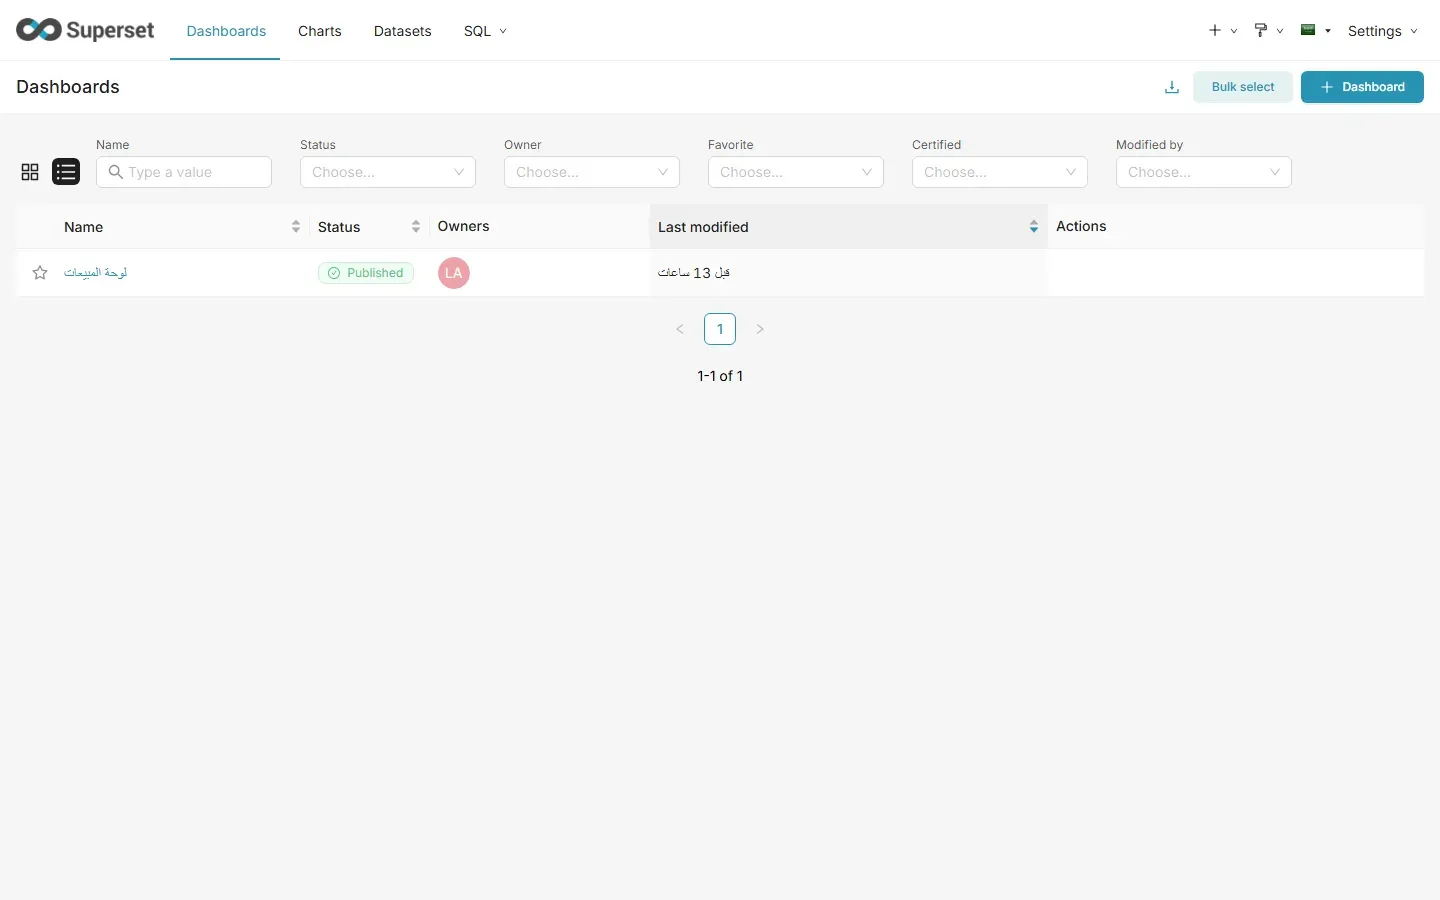Switch to list view layout
The height and width of the screenshot is (900, 1440).
66,172
